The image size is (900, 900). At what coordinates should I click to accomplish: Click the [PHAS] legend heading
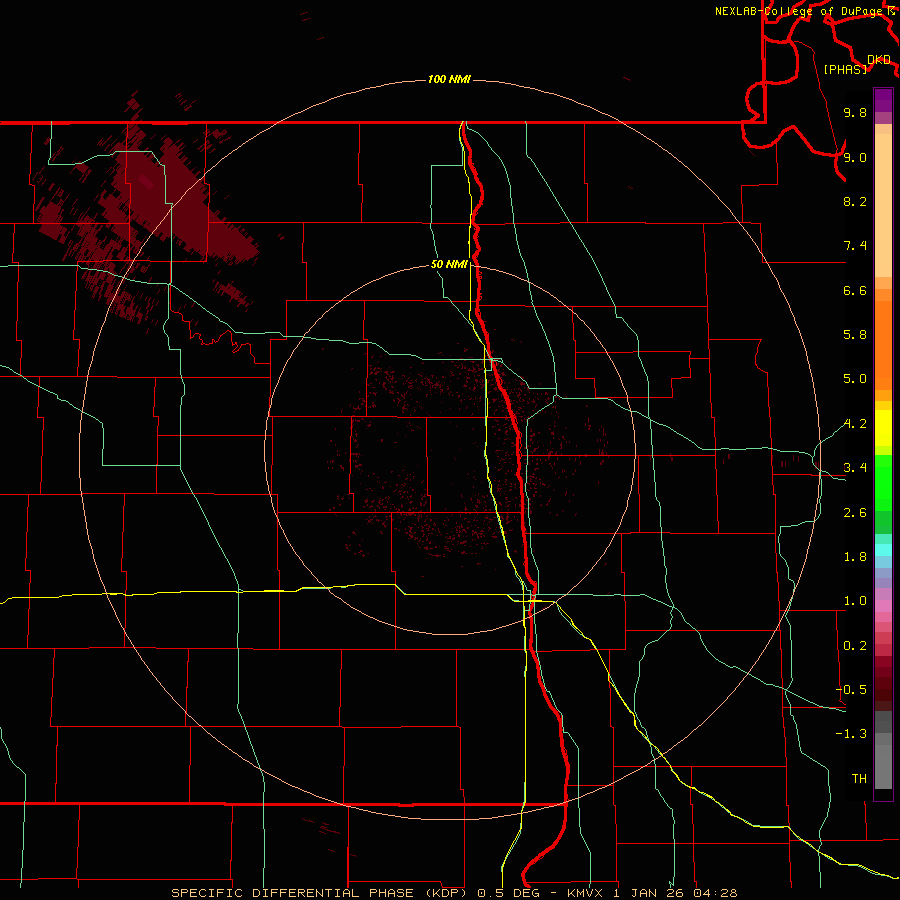[845, 69]
